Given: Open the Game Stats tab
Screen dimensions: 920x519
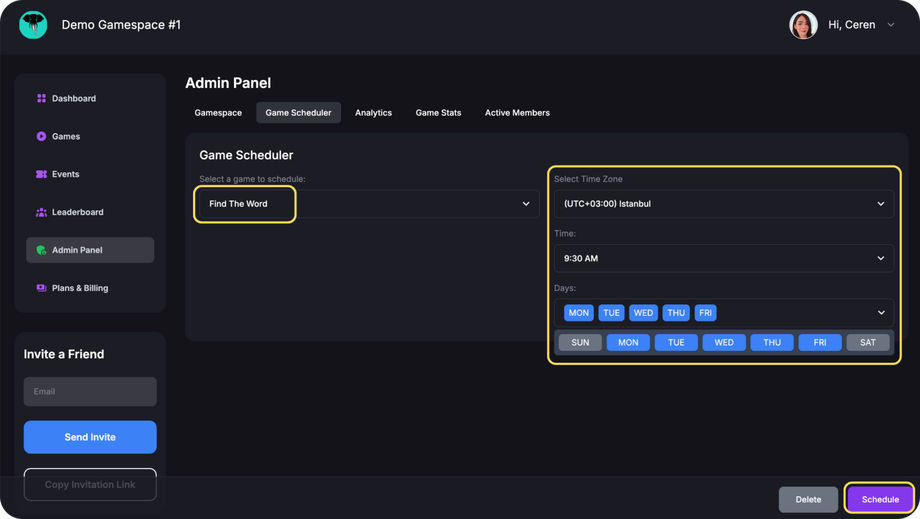Looking at the screenshot, I should pyautogui.click(x=438, y=113).
